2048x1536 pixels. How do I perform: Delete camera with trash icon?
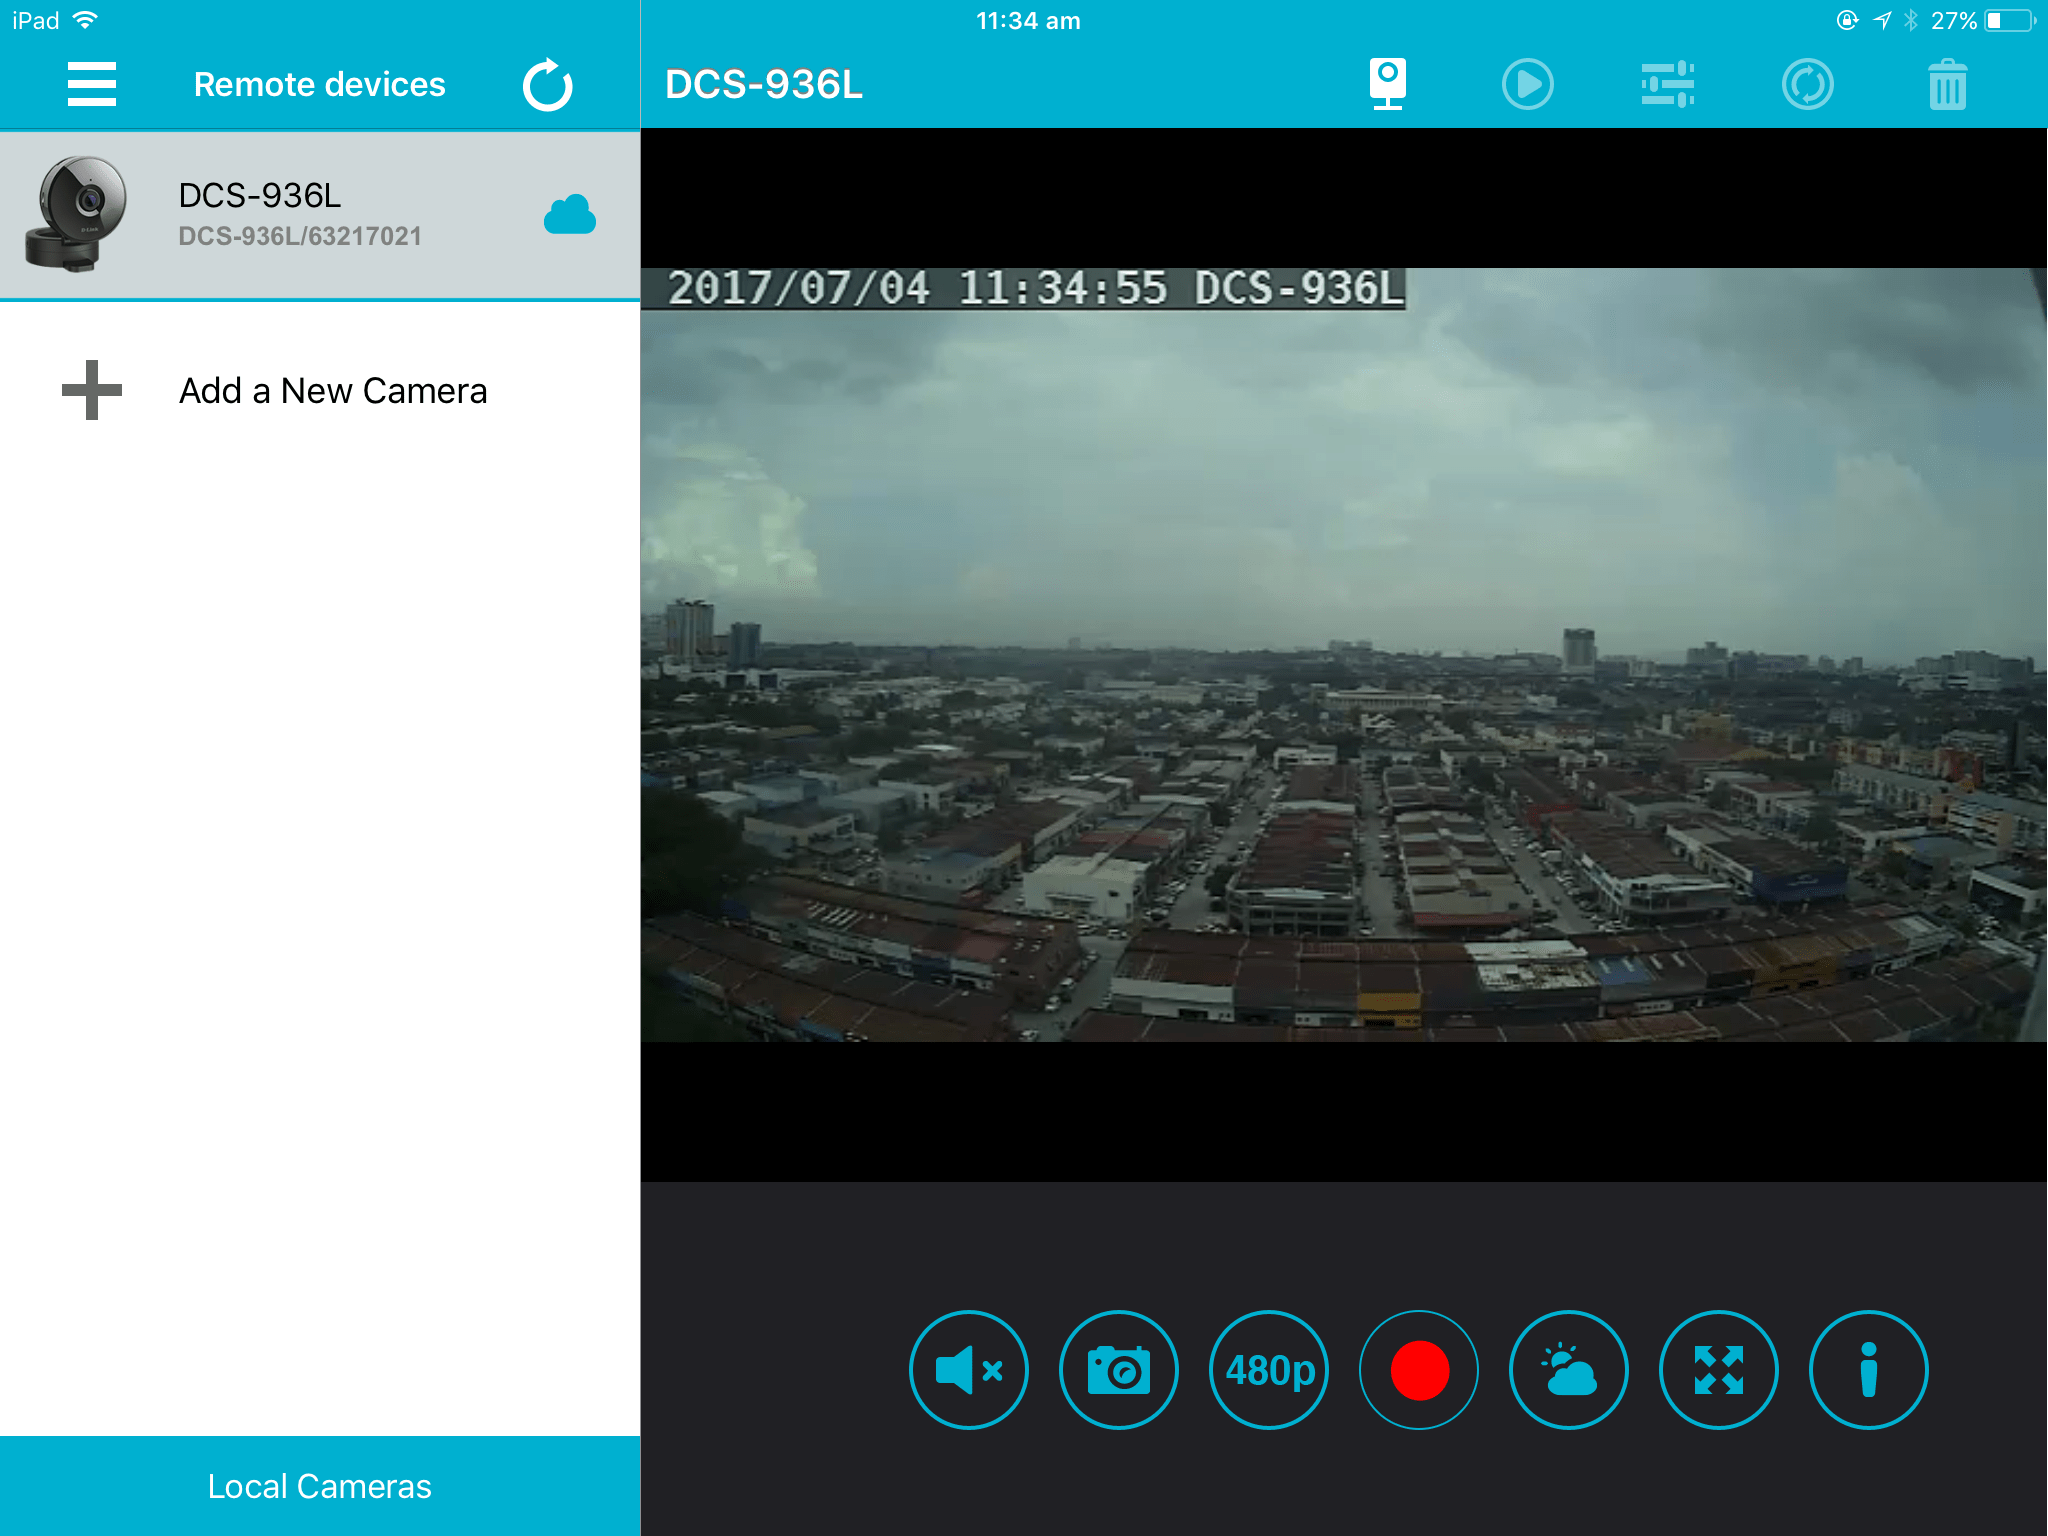pos(1947,84)
